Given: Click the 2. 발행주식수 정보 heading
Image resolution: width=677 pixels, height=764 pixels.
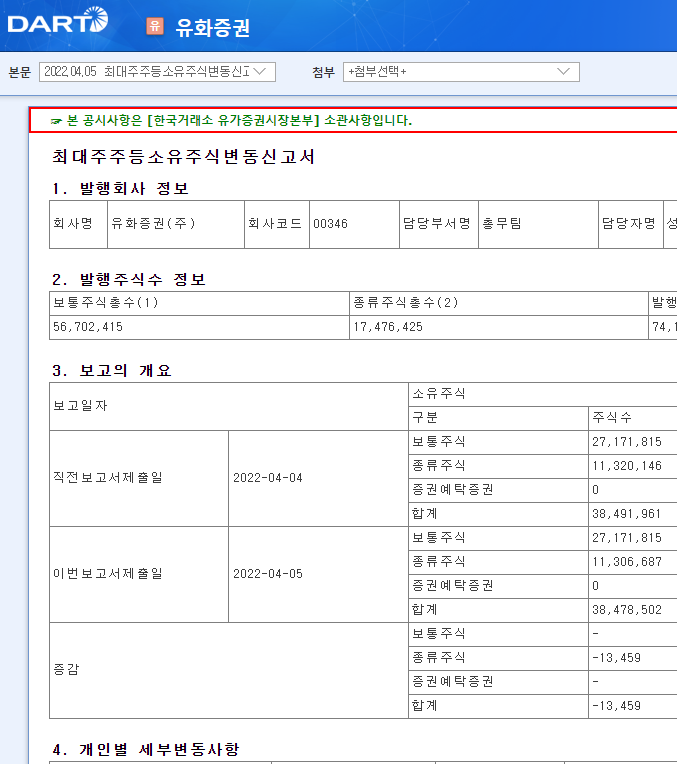Looking at the screenshot, I should tap(129, 280).
